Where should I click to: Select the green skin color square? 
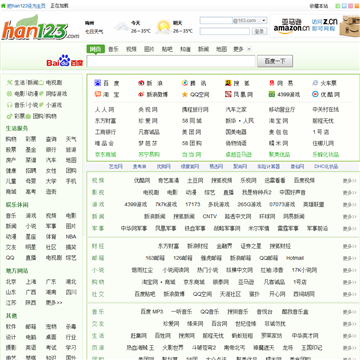337,6
